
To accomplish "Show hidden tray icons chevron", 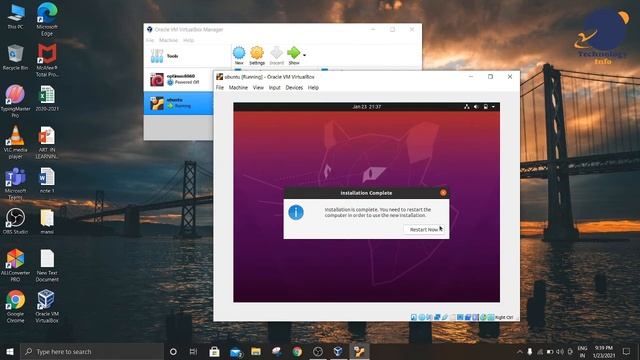I will pos(520,351).
